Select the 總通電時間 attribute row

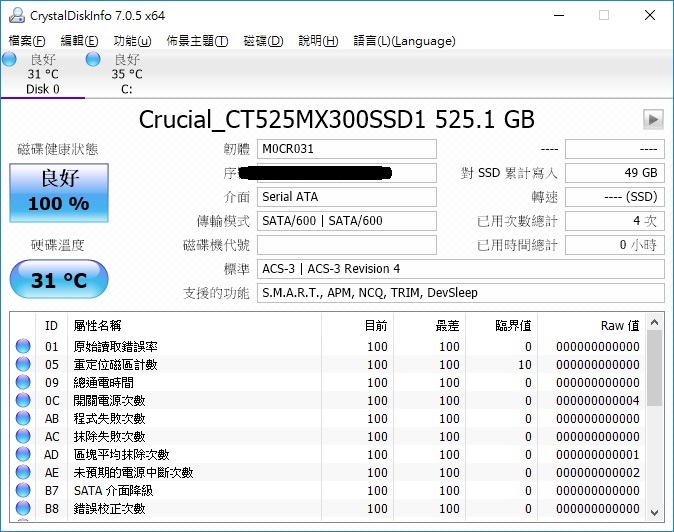point(328,382)
